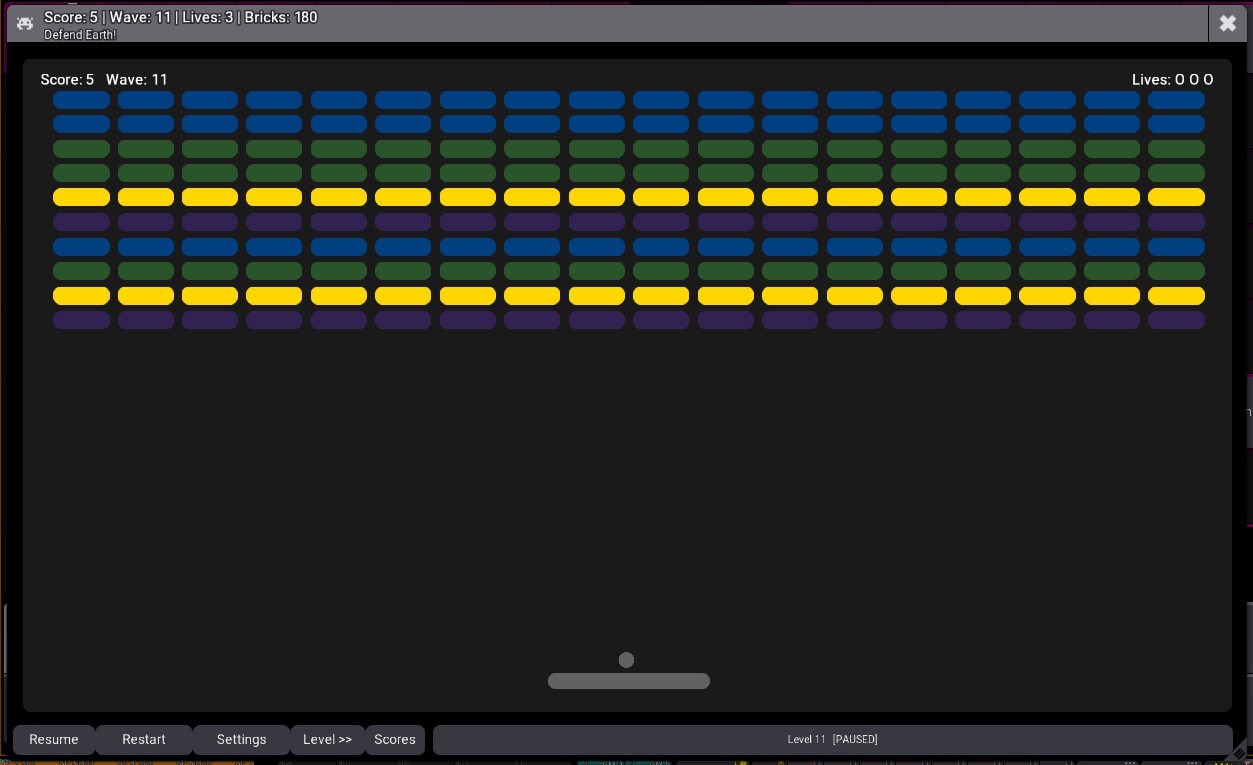1253x765 pixels.
Task: Click the Lives indicator in the playfield
Action: (x=1172, y=80)
